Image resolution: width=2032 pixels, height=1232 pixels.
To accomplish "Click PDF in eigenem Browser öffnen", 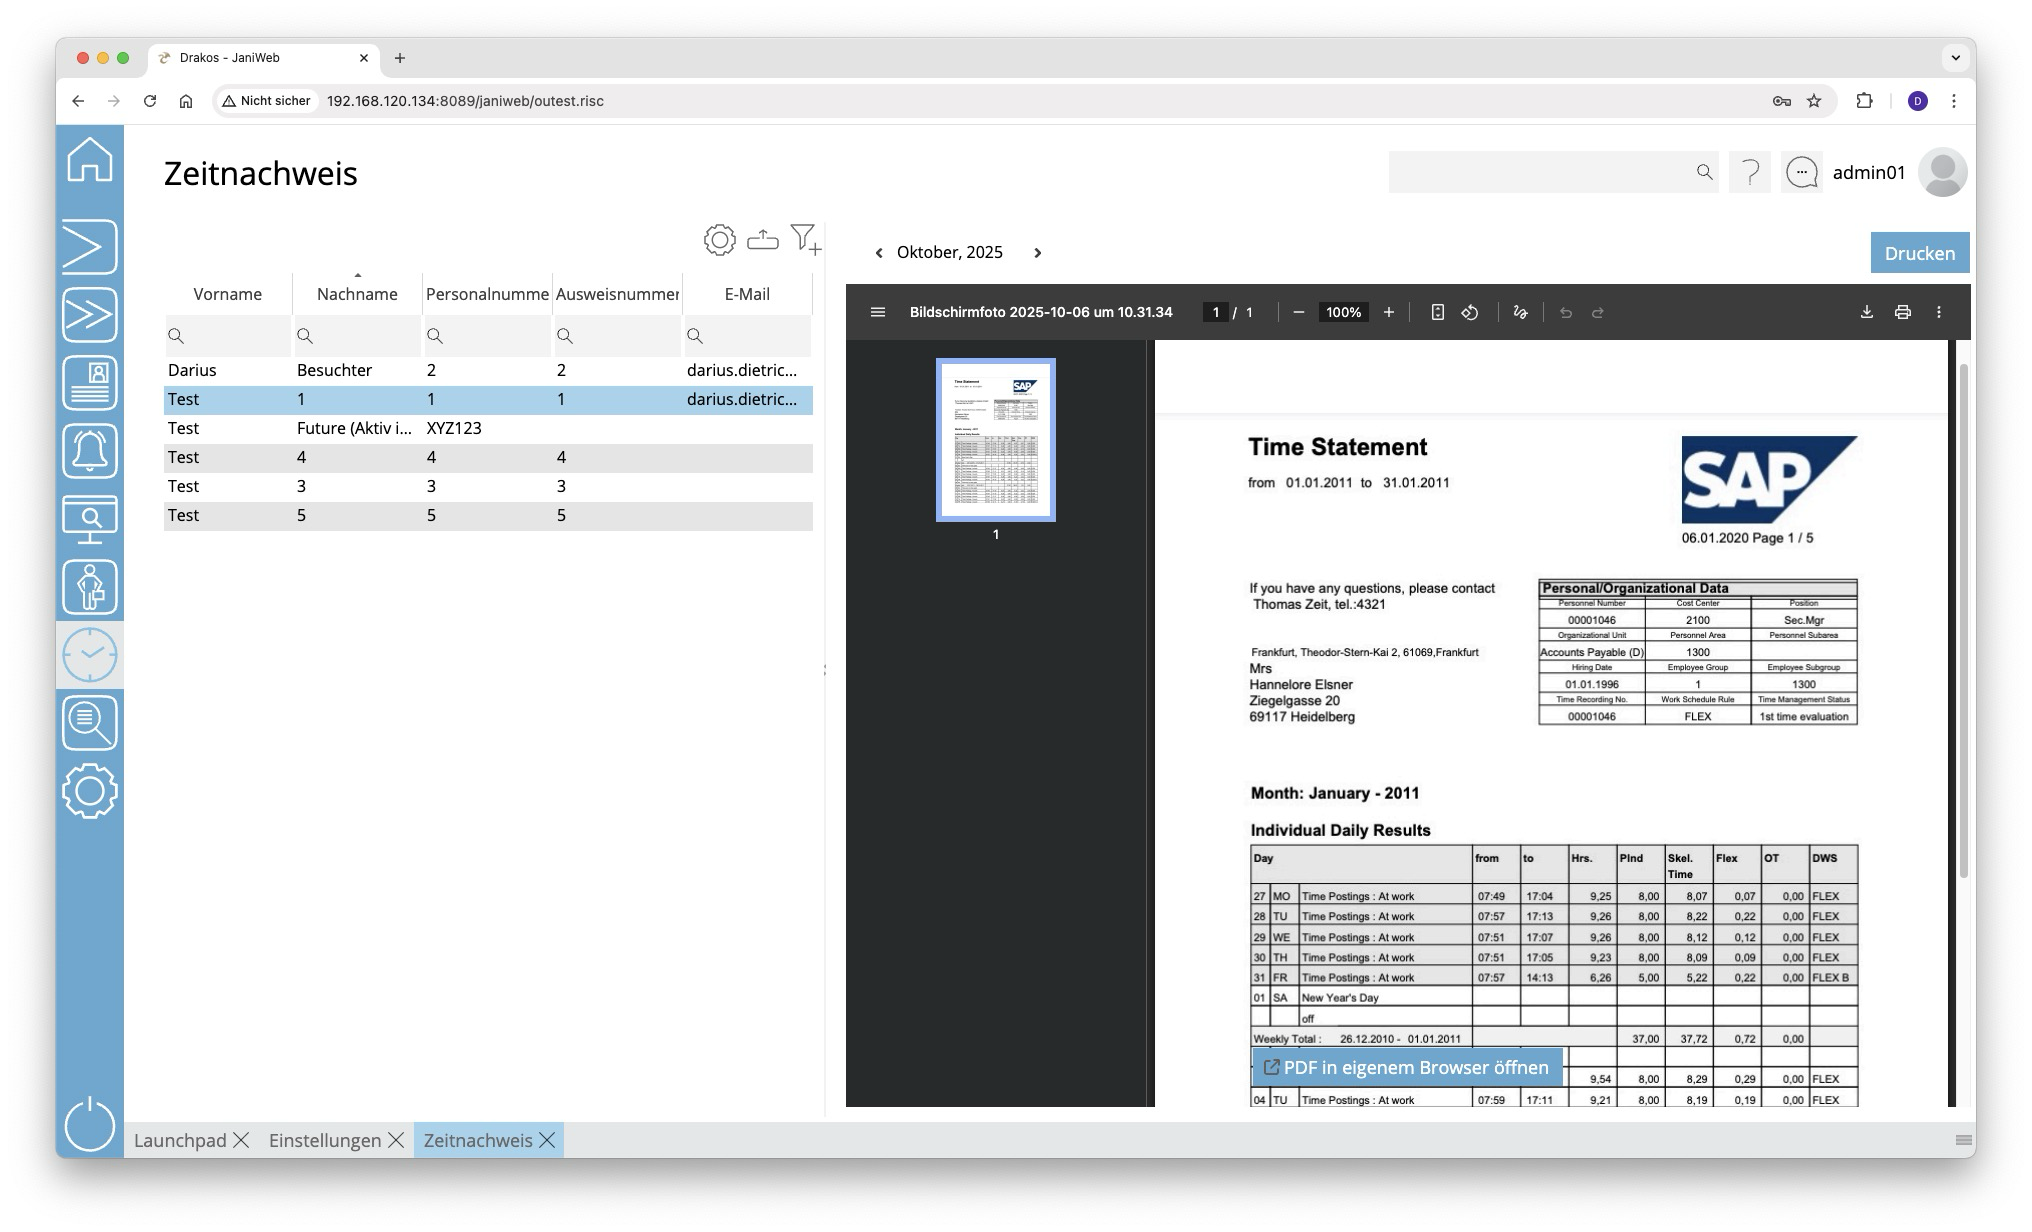I will [x=1407, y=1068].
